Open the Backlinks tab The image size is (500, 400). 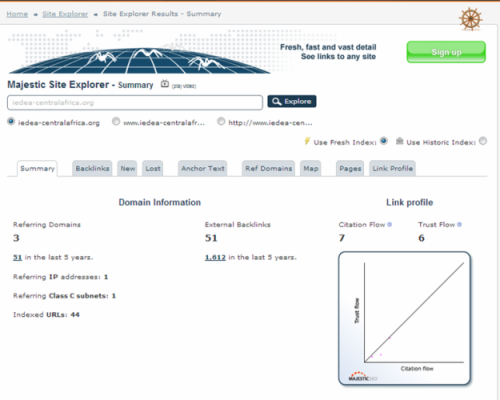[92, 168]
